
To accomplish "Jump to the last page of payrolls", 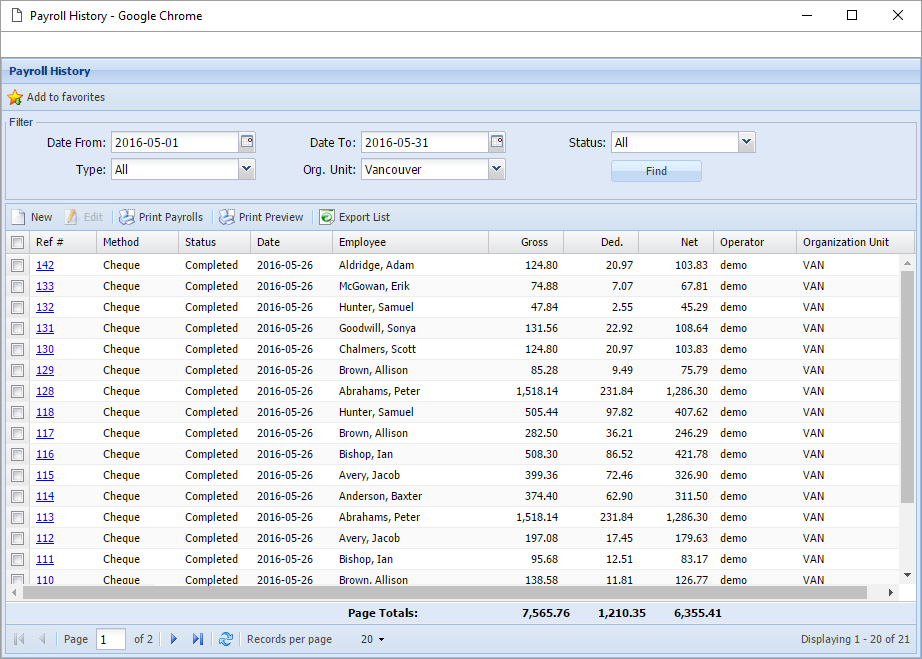I will (196, 639).
